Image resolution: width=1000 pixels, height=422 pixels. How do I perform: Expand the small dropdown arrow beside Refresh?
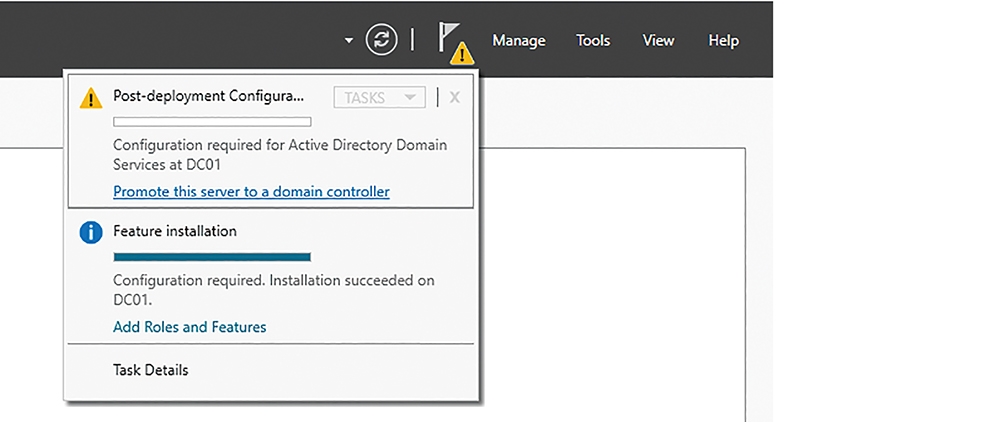(x=349, y=41)
